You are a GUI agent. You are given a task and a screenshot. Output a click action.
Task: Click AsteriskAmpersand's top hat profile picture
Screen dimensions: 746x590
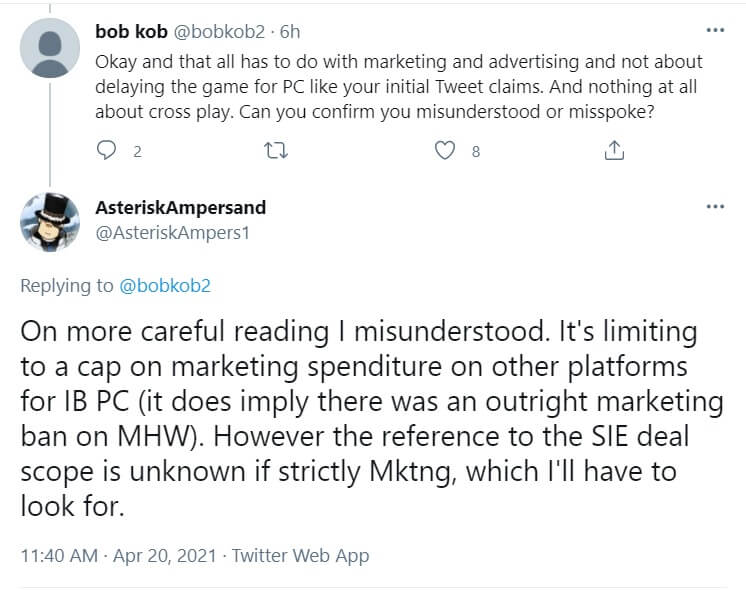tap(49, 220)
